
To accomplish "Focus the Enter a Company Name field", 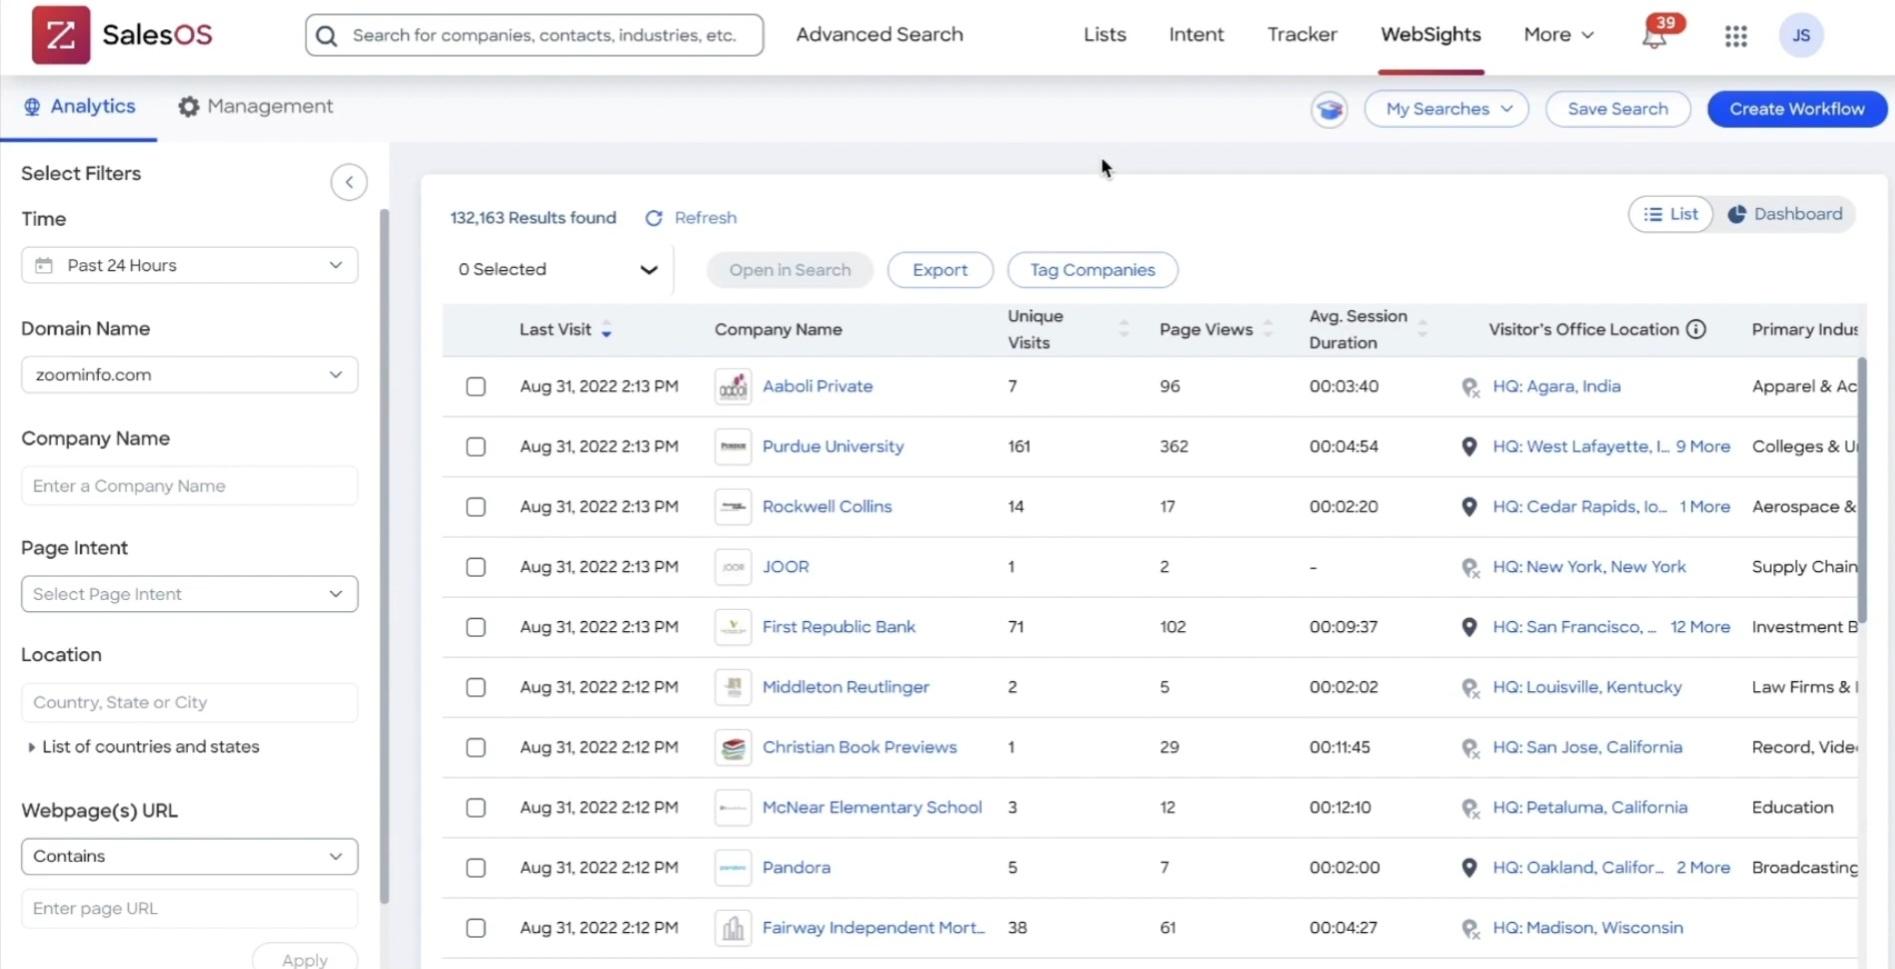I will [x=190, y=486].
